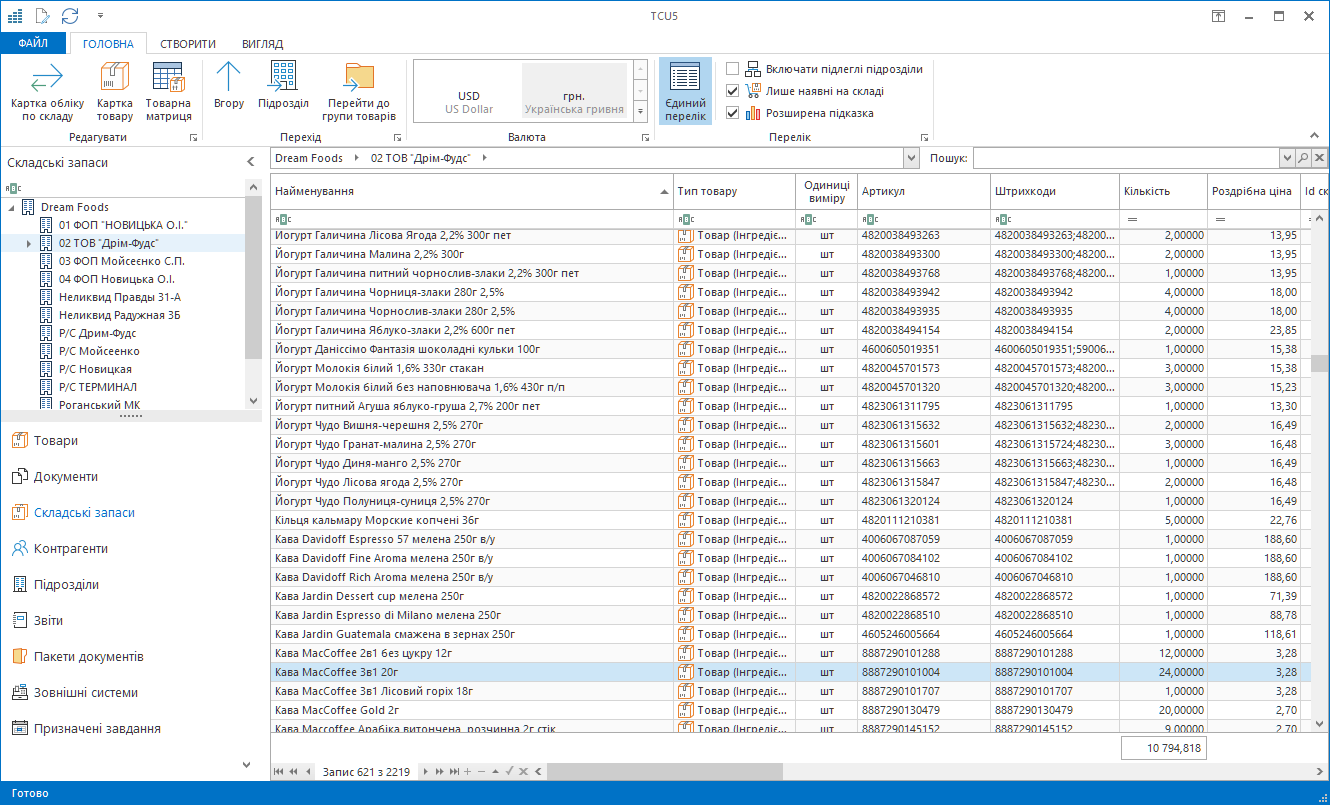Uncheck Розширена підказка
The image size is (1330, 805).
coord(733,113)
